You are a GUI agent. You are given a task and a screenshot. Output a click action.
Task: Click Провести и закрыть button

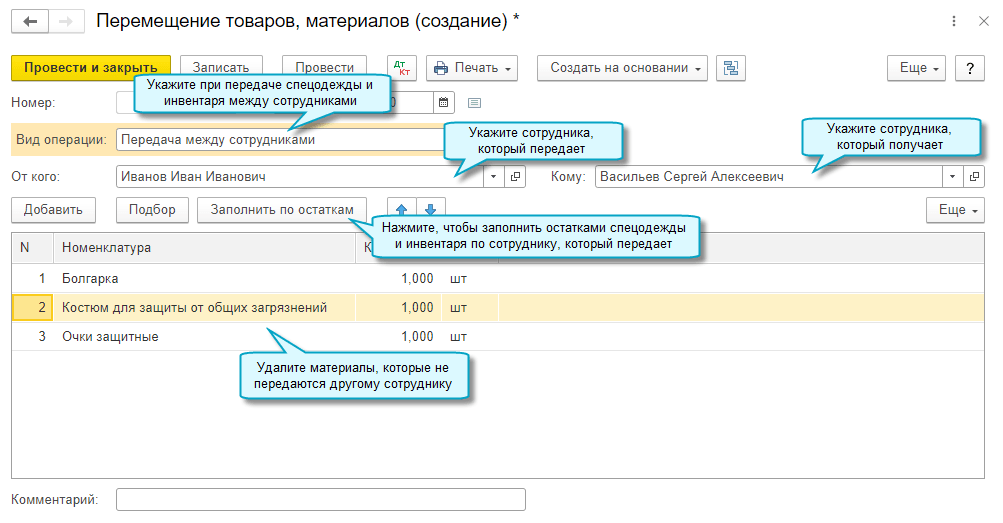click(91, 68)
